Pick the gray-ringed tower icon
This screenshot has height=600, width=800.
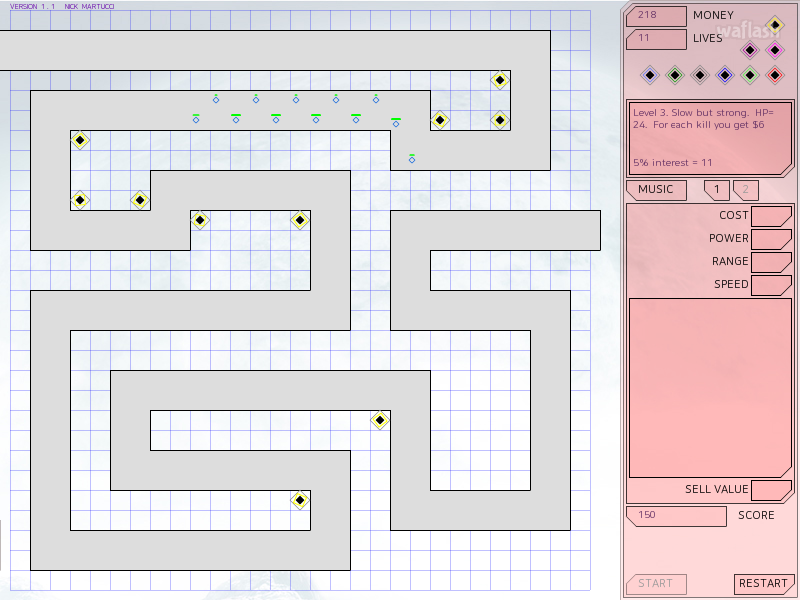tap(700, 74)
